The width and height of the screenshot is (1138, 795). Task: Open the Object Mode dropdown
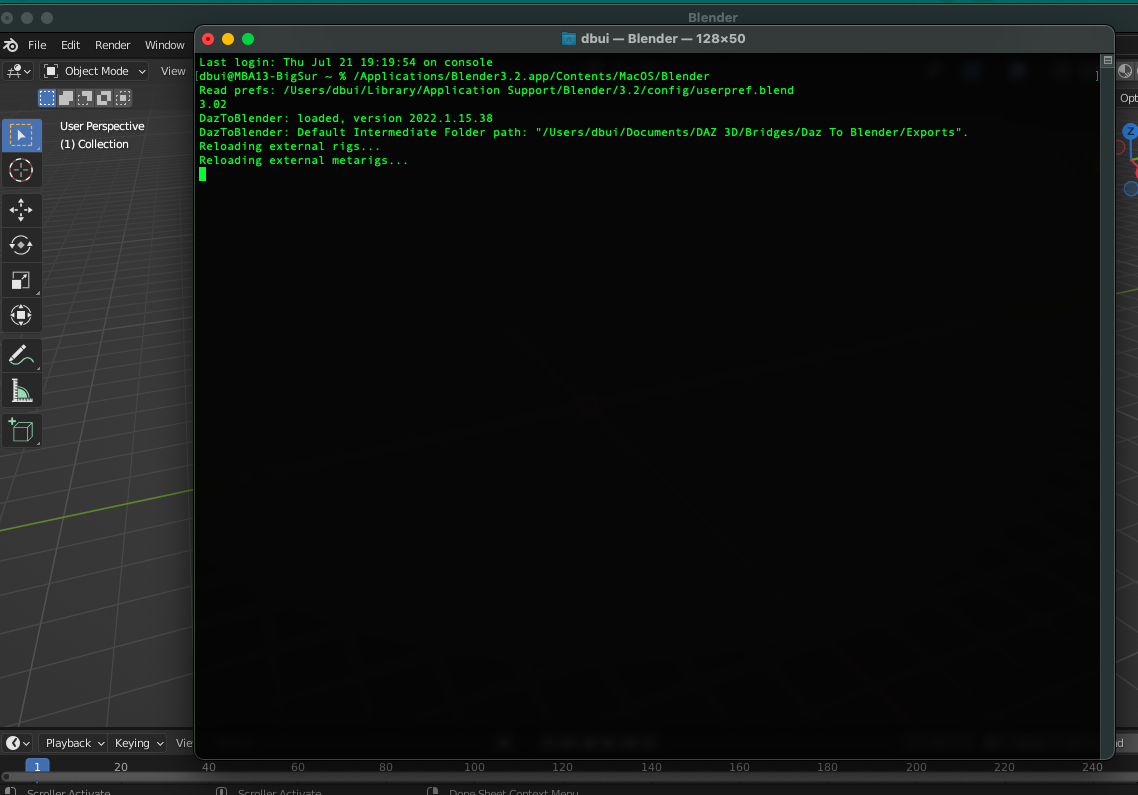tap(94, 70)
